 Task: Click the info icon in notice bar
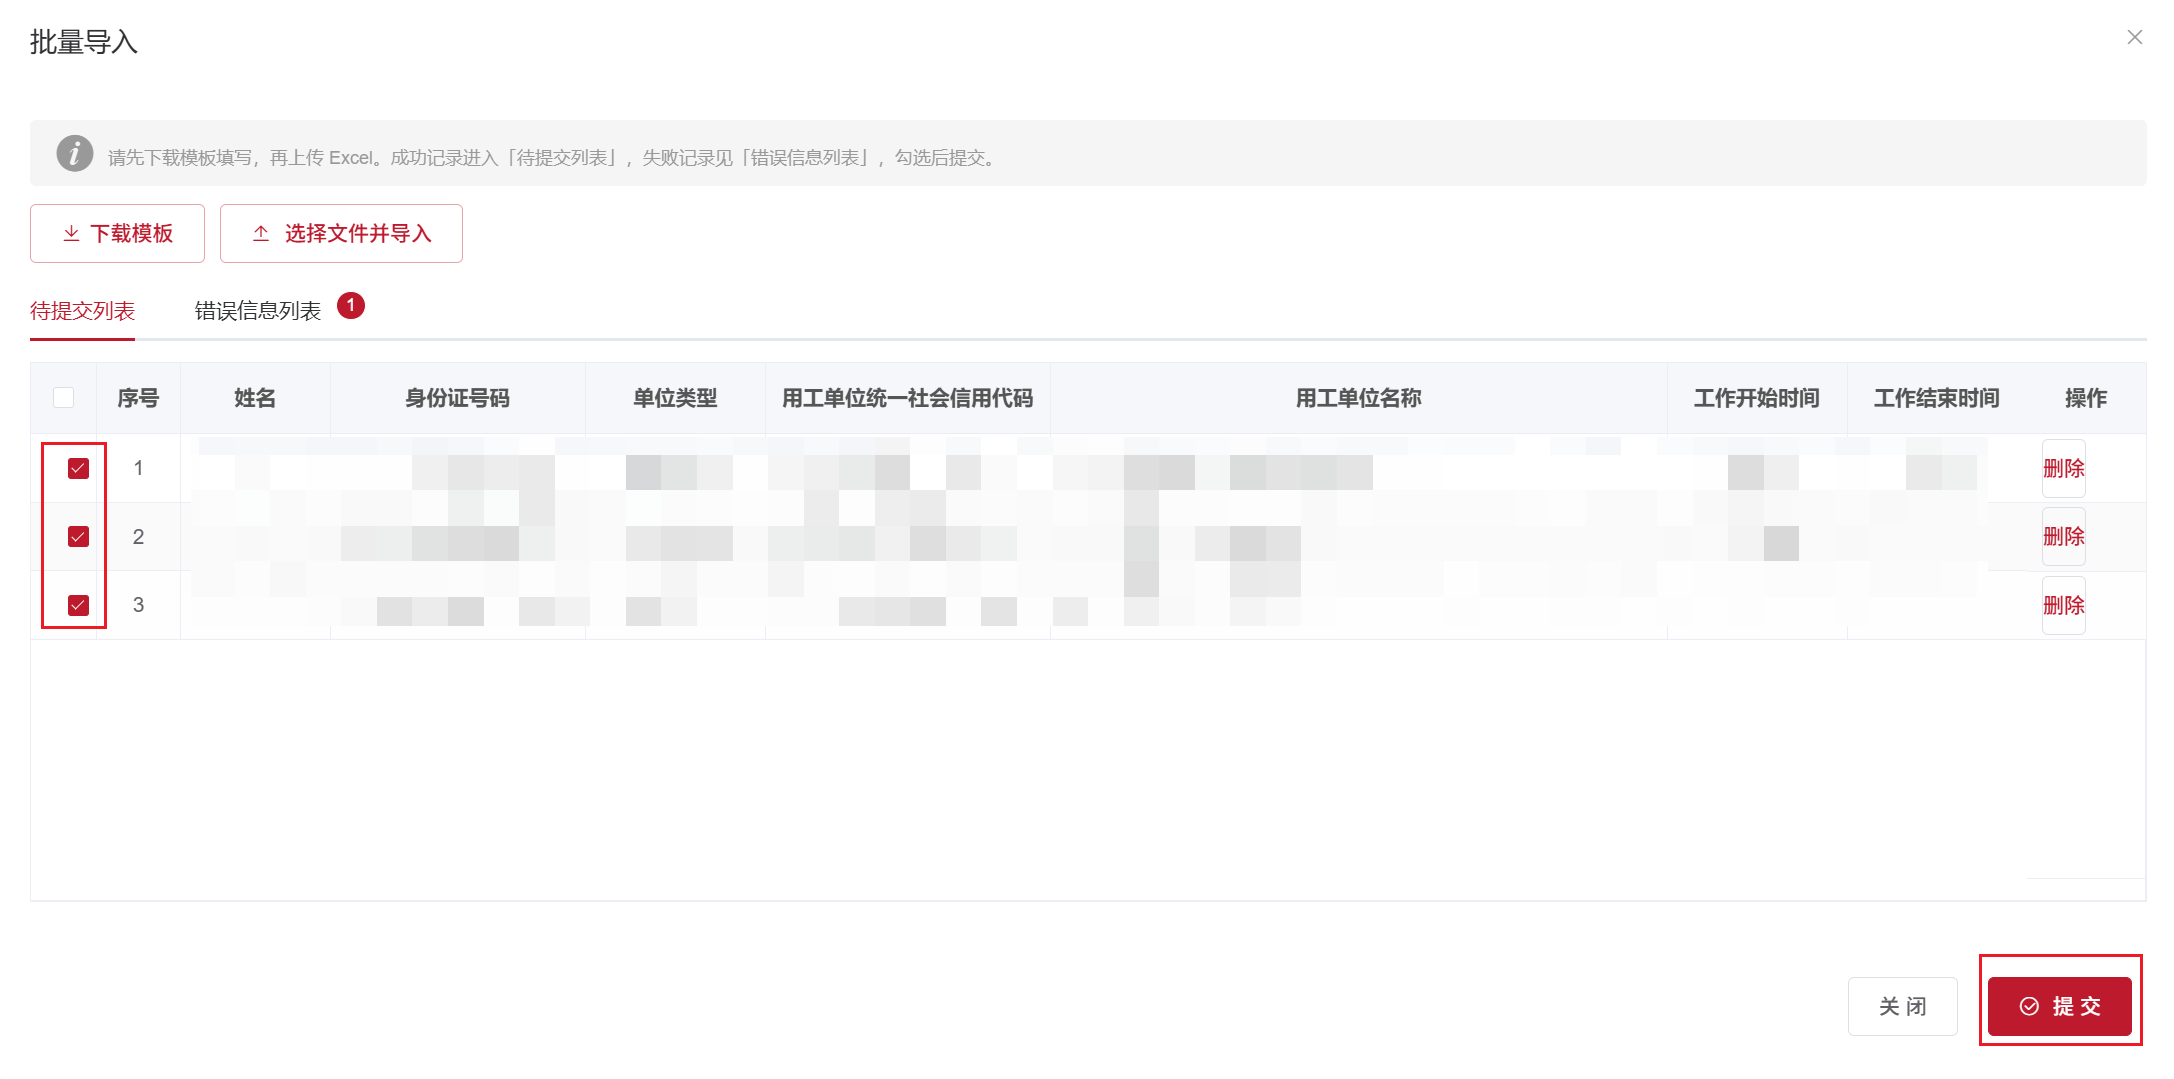click(75, 154)
